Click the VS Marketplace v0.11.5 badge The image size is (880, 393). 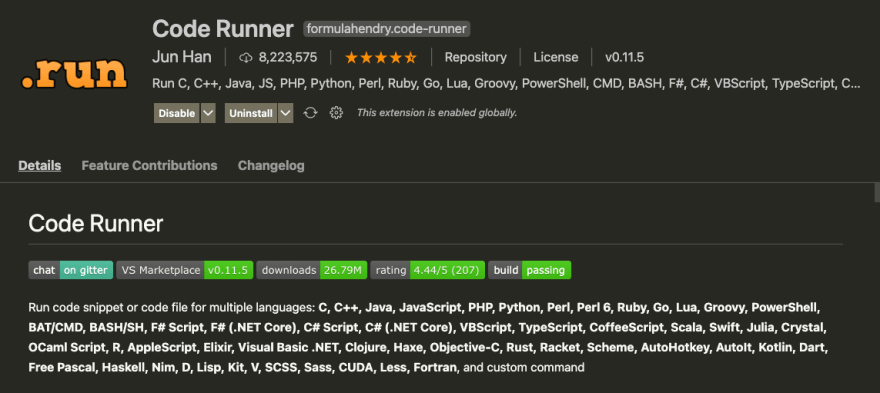(x=185, y=270)
